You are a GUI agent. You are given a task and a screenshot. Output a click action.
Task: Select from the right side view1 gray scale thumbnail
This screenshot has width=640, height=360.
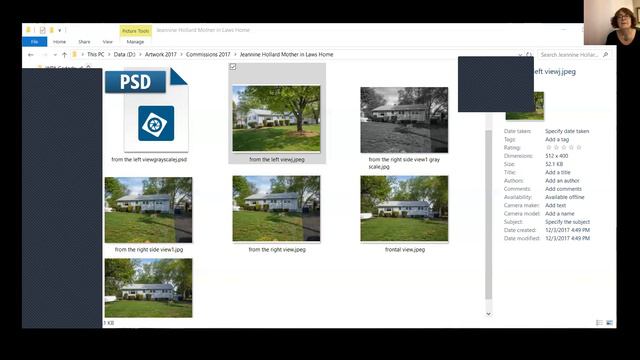pos(404,120)
